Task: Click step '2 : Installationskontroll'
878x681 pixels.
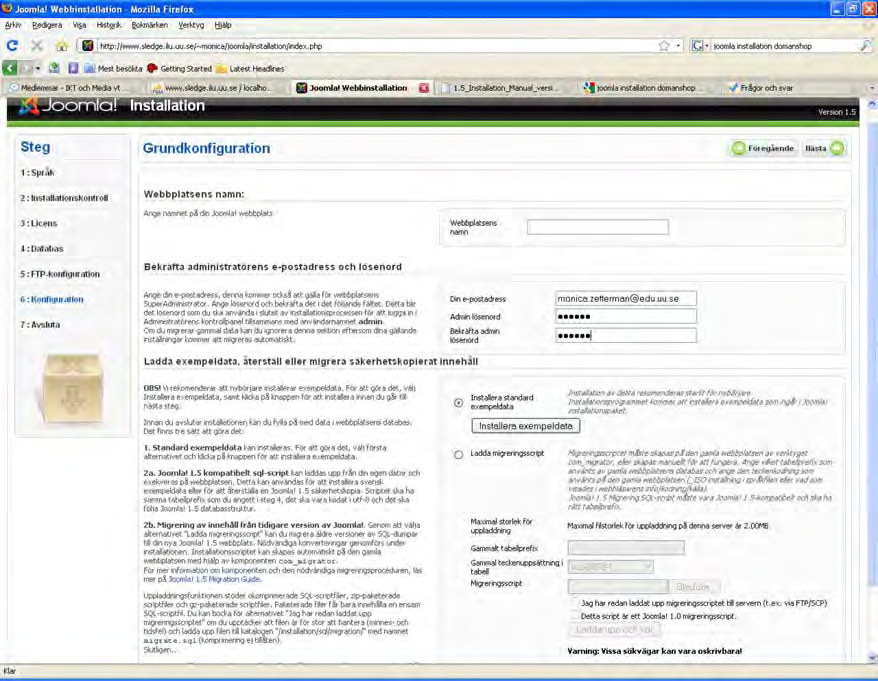Action: 64,198
